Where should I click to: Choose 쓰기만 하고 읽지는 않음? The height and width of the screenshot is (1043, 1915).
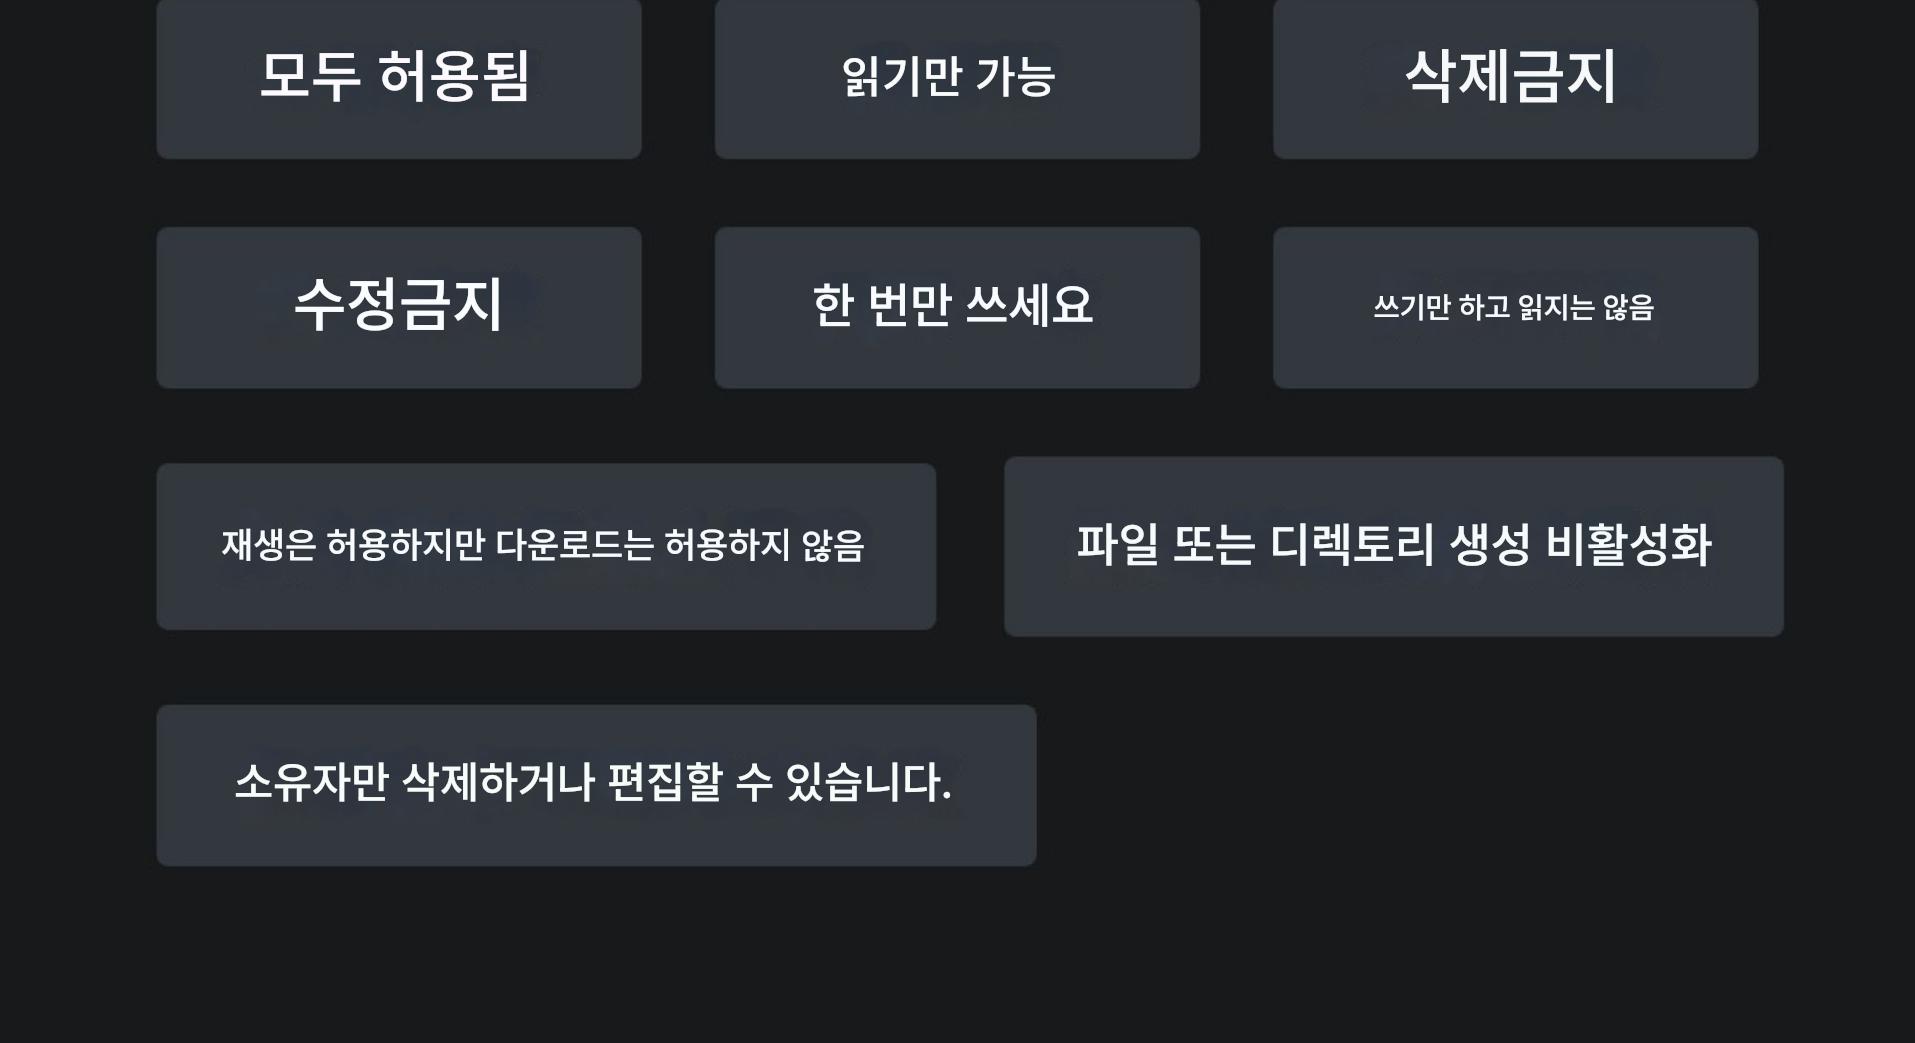pyautogui.click(x=1514, y=307)
